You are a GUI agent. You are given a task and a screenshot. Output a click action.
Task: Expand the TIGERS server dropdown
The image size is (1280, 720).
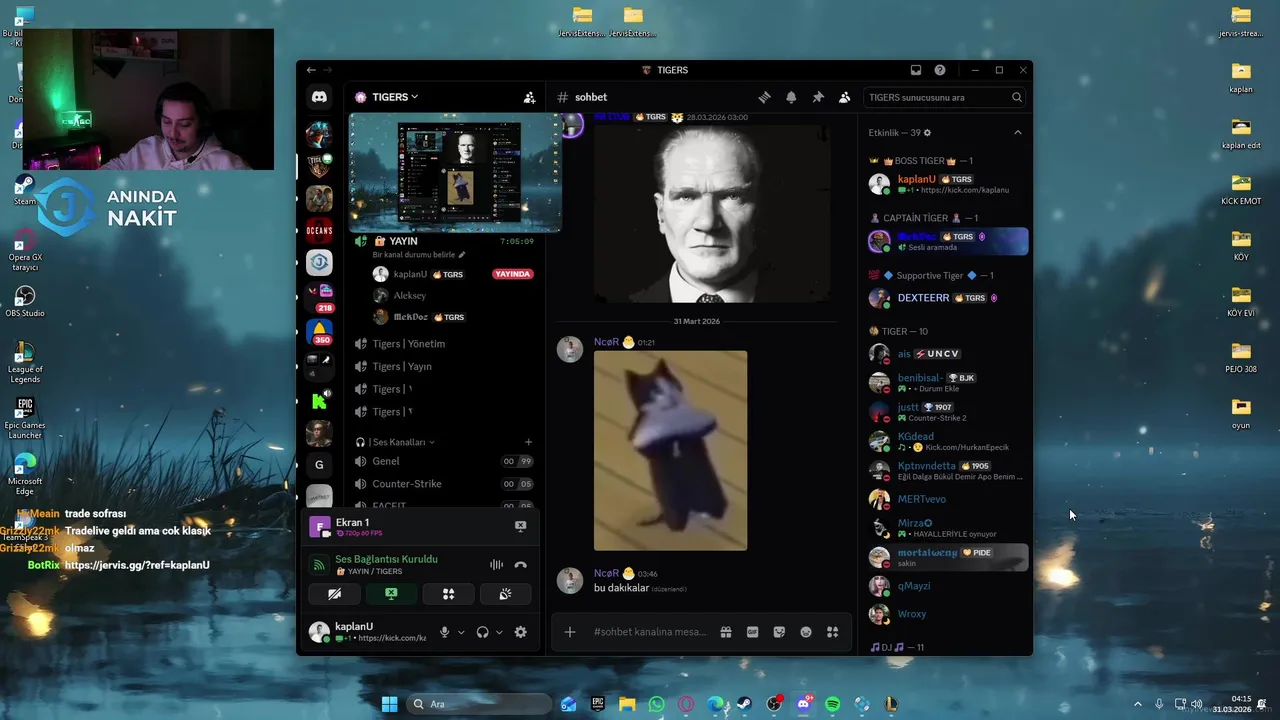tap(394, 97)
